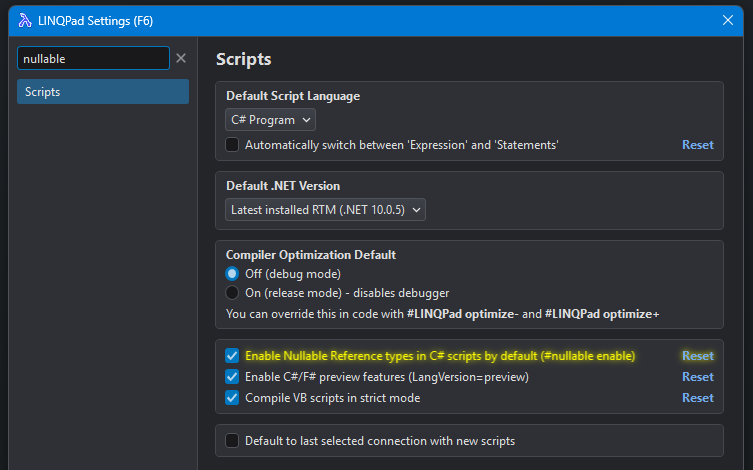Click the settings search field containing 'nullable'

93,59
